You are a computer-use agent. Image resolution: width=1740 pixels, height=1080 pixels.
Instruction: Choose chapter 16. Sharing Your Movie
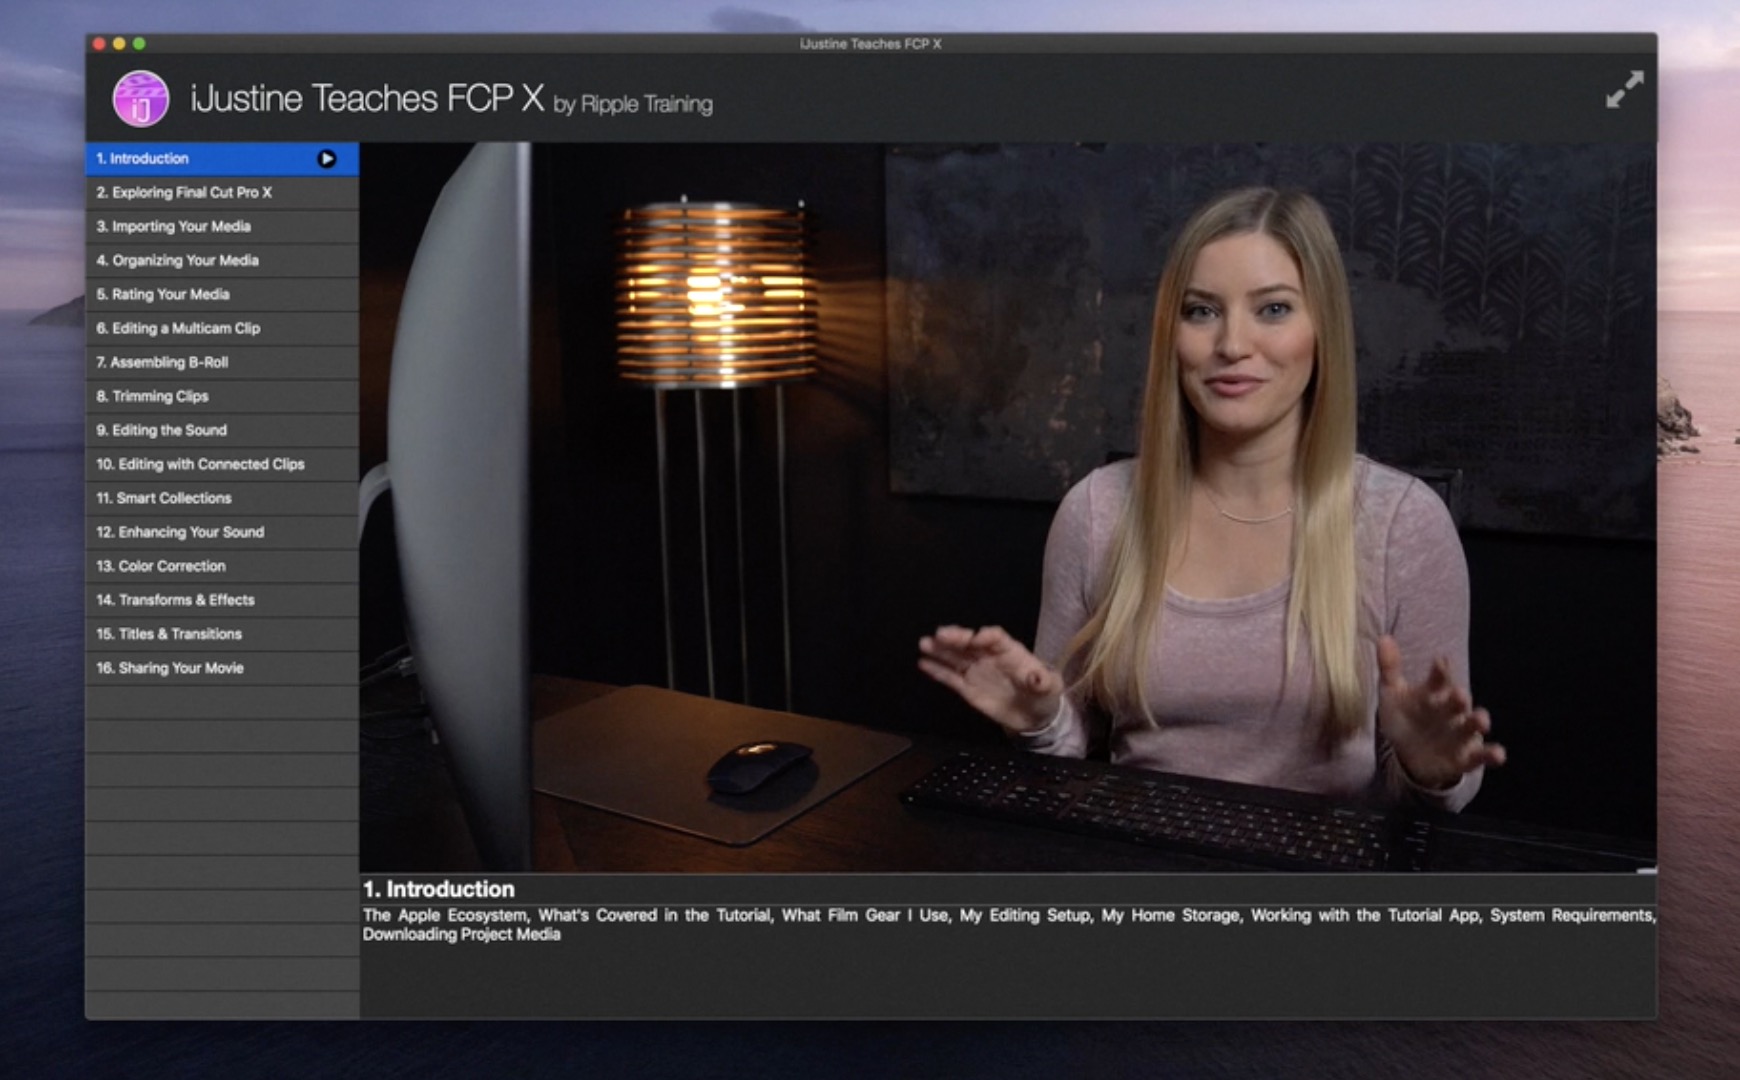(x=222, y=669)
